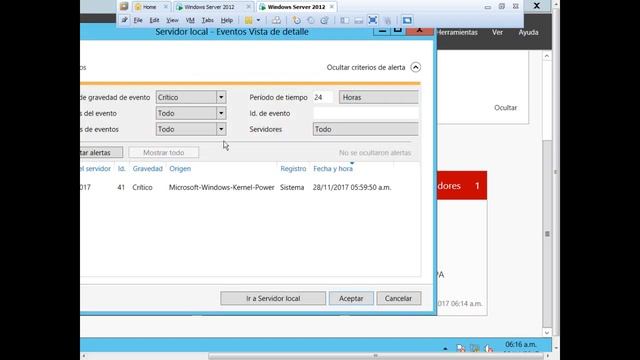The height and width of the screenshot is (360, 640).
Task: Sort by the Registro column header
Action: (x=293, y=169)
